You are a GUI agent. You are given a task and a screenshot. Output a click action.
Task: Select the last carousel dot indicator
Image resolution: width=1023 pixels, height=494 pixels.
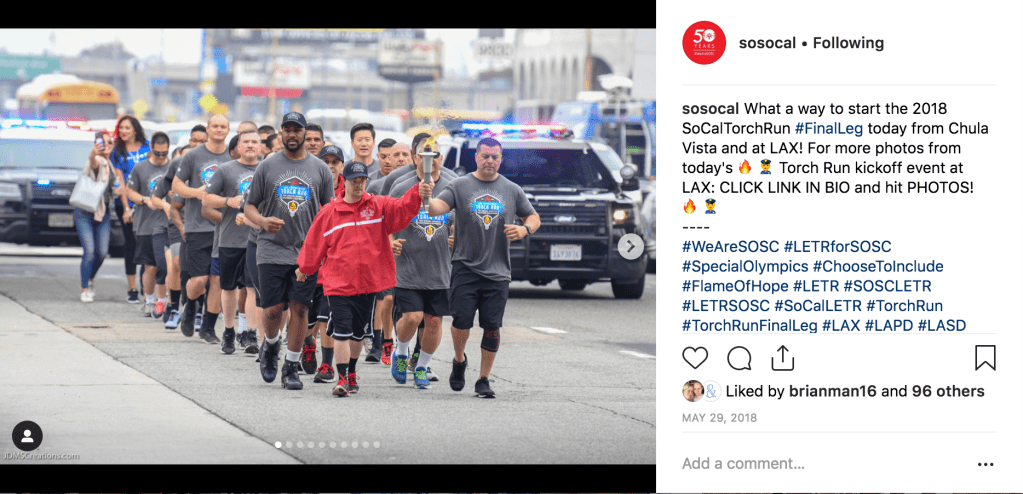376,444
